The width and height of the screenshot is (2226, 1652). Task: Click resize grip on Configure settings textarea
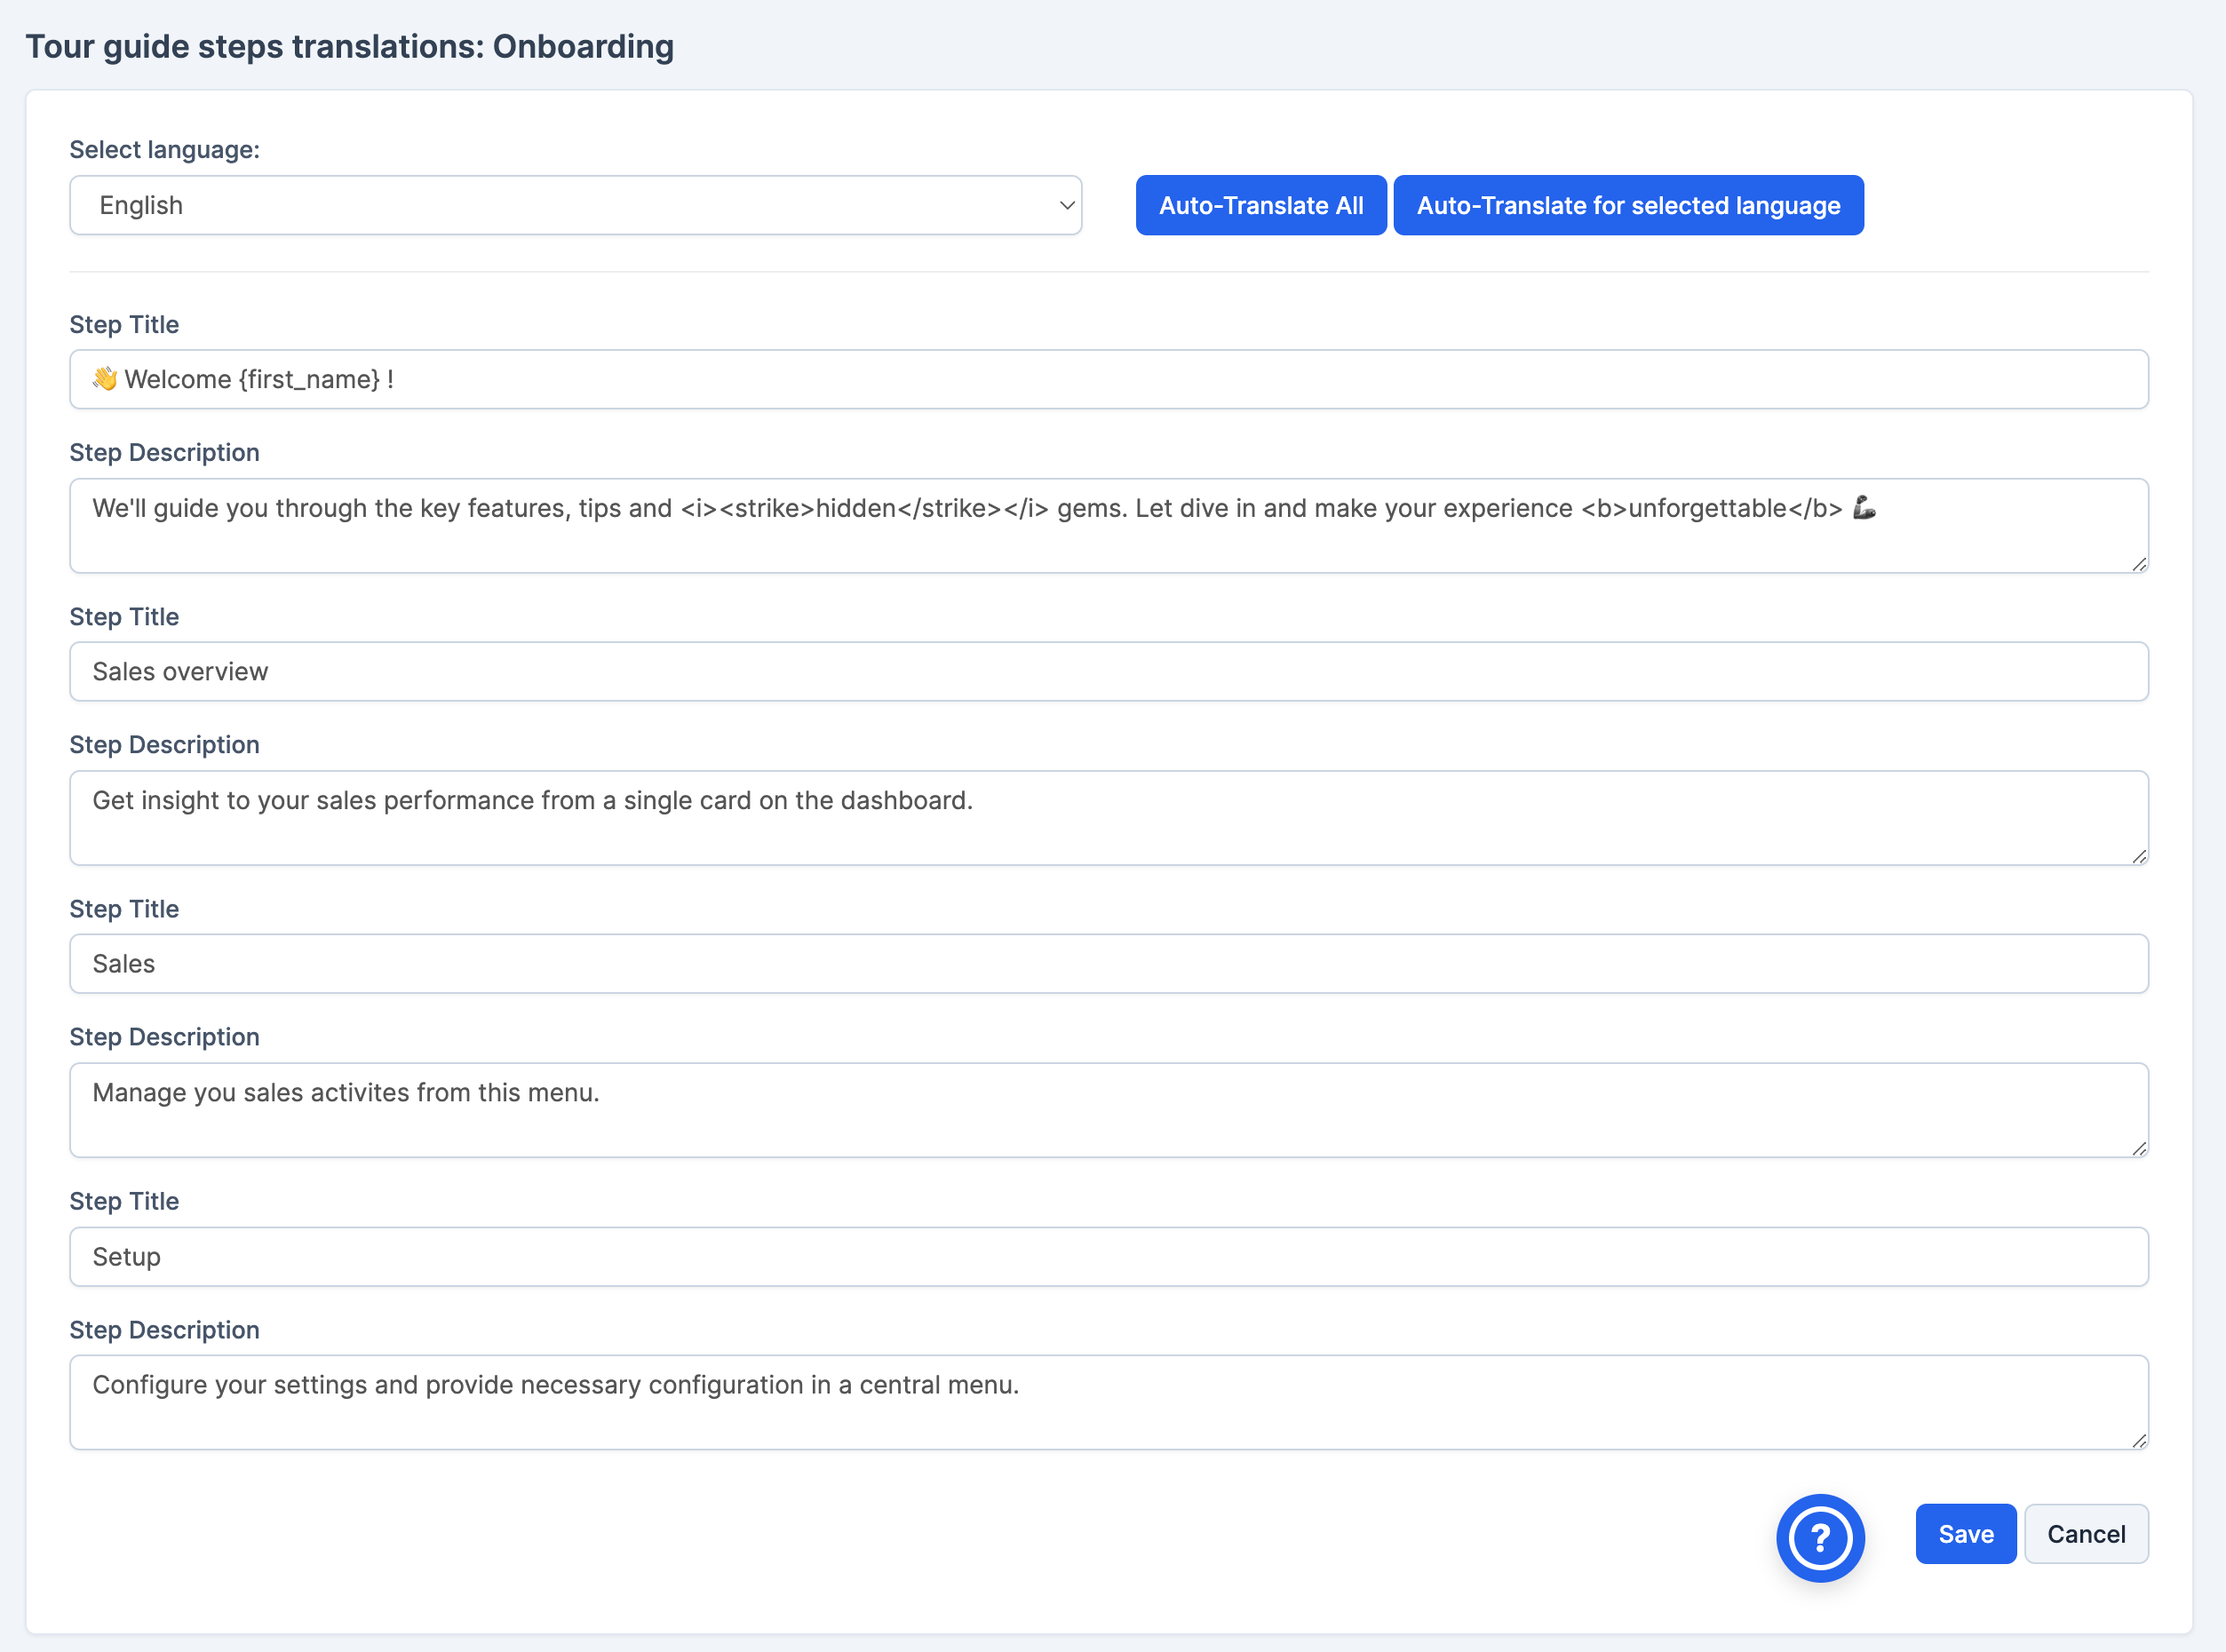(x=2139, y=1441)
